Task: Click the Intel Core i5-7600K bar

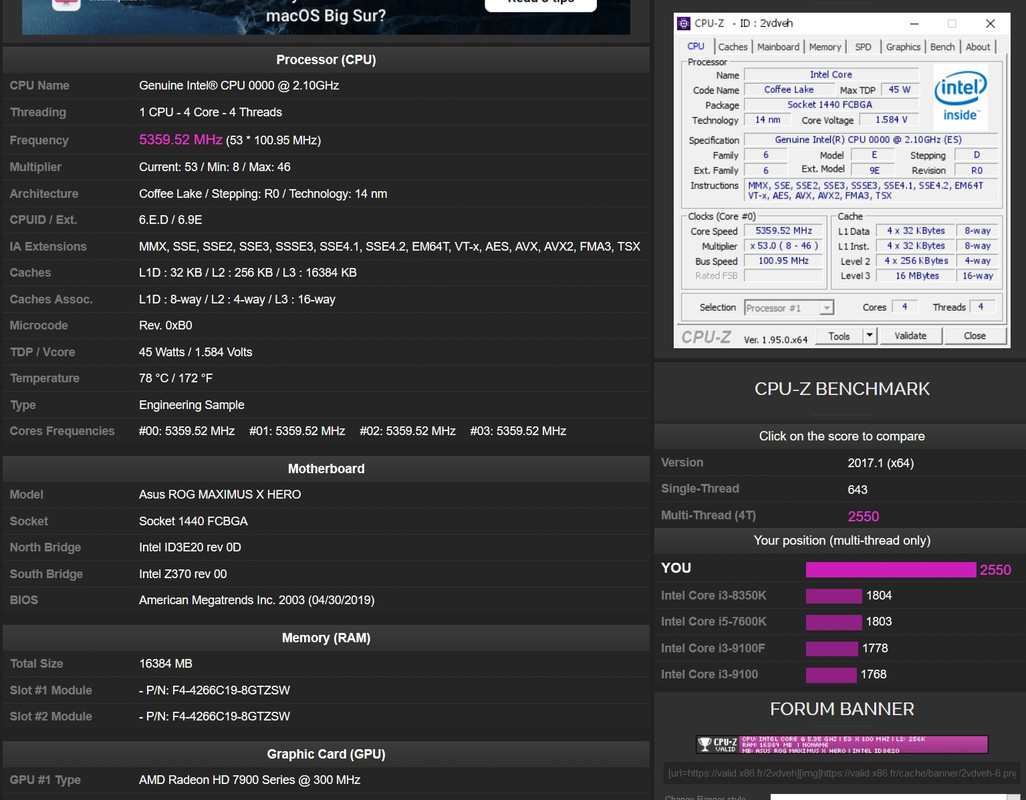Action: [834, 622]
